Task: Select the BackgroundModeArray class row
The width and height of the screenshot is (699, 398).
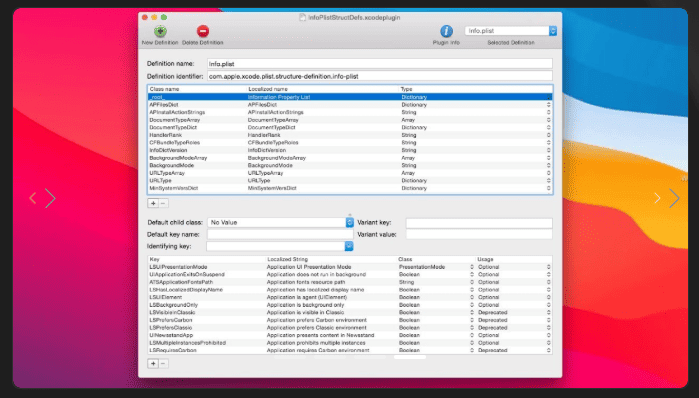Action: (x=350, y=158)
